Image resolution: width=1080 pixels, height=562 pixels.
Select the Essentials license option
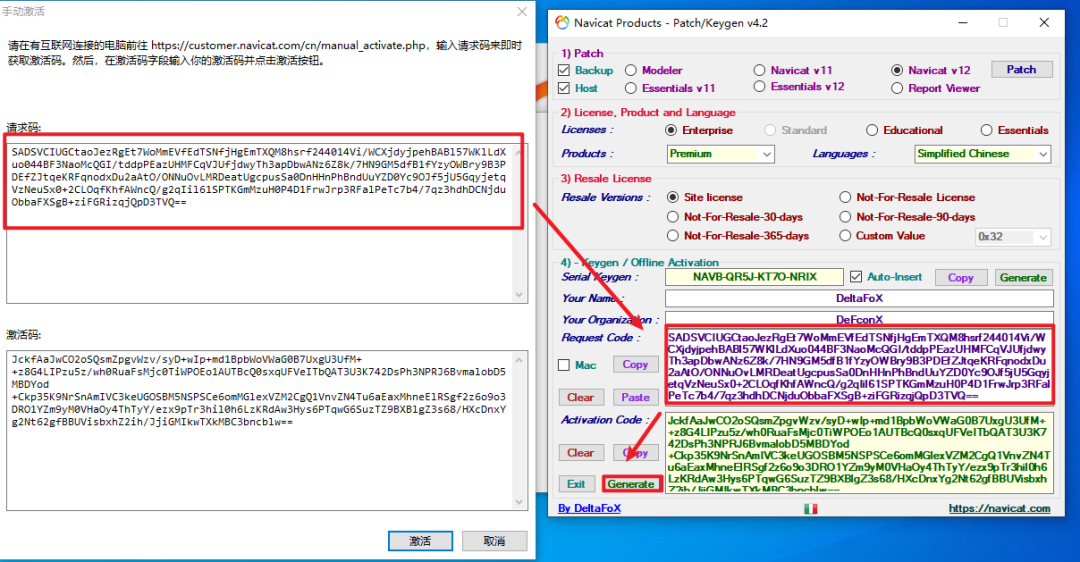(x=986, y=130)
